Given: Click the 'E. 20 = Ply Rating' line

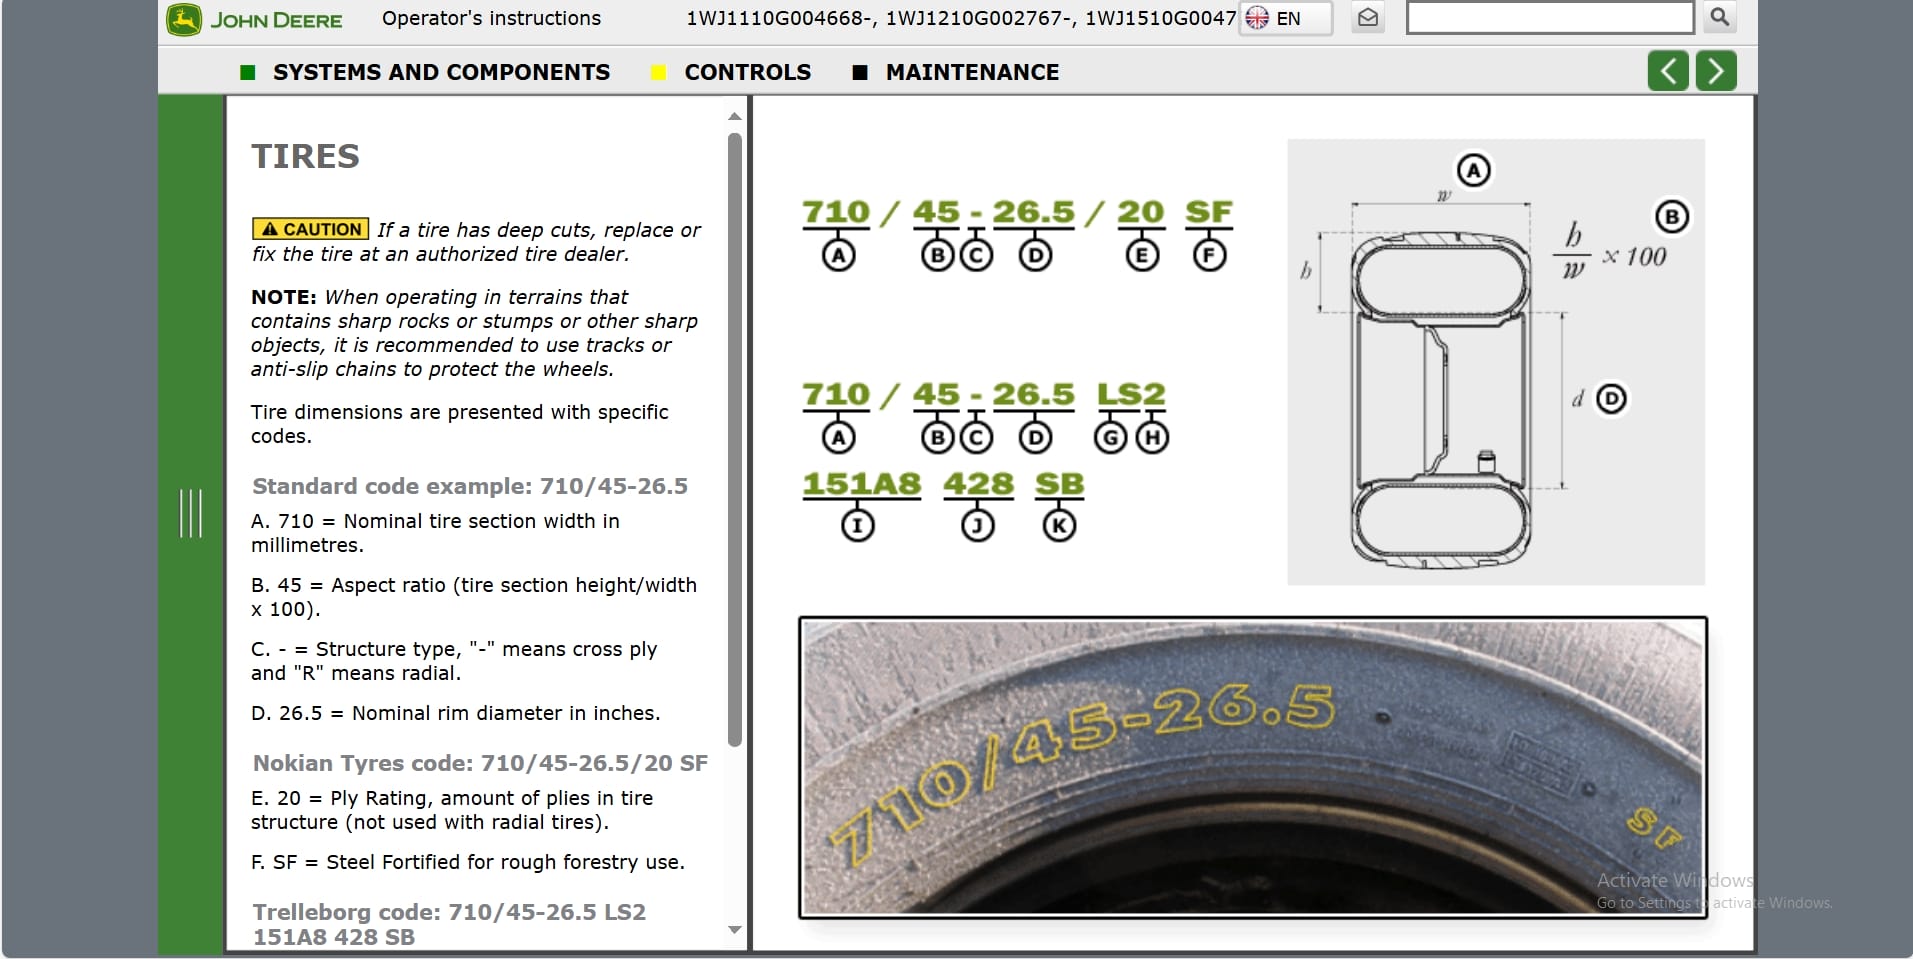Looking at the screenshot, I should (x=452, y=810).
